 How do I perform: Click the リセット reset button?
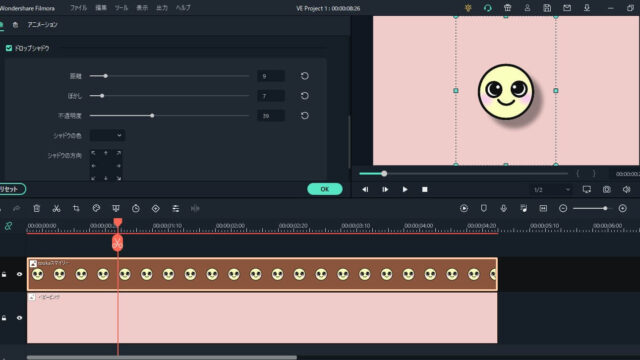click(10, 189)
